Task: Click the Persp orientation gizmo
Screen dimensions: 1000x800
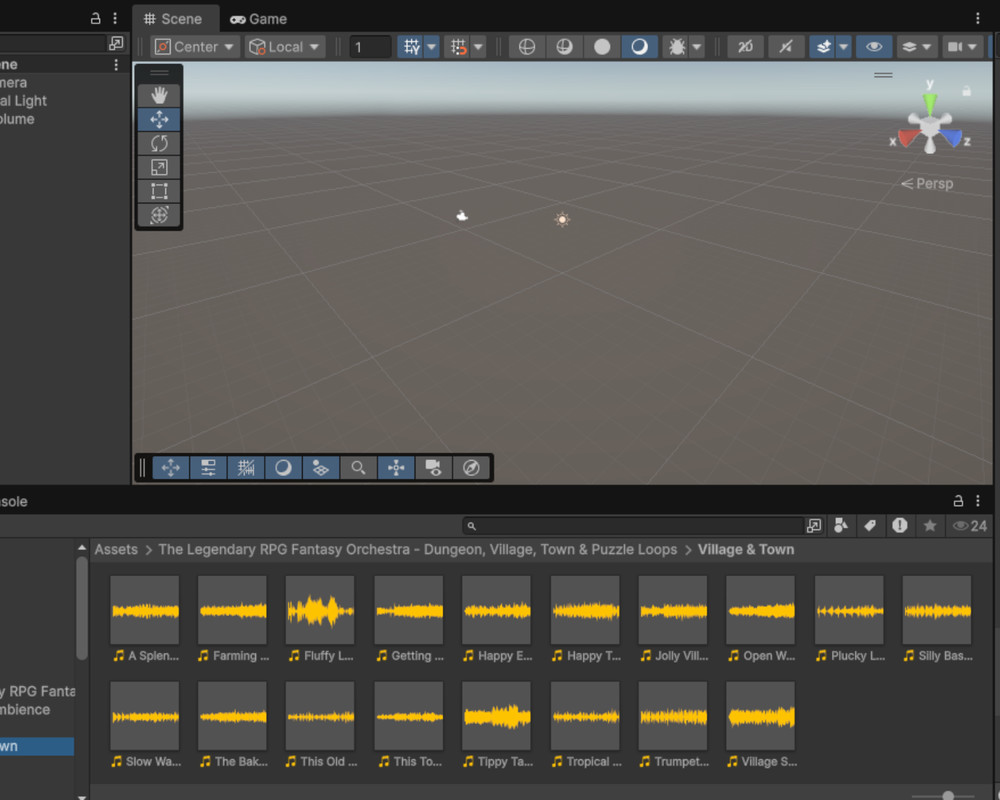Action: [x=927, y=184]
